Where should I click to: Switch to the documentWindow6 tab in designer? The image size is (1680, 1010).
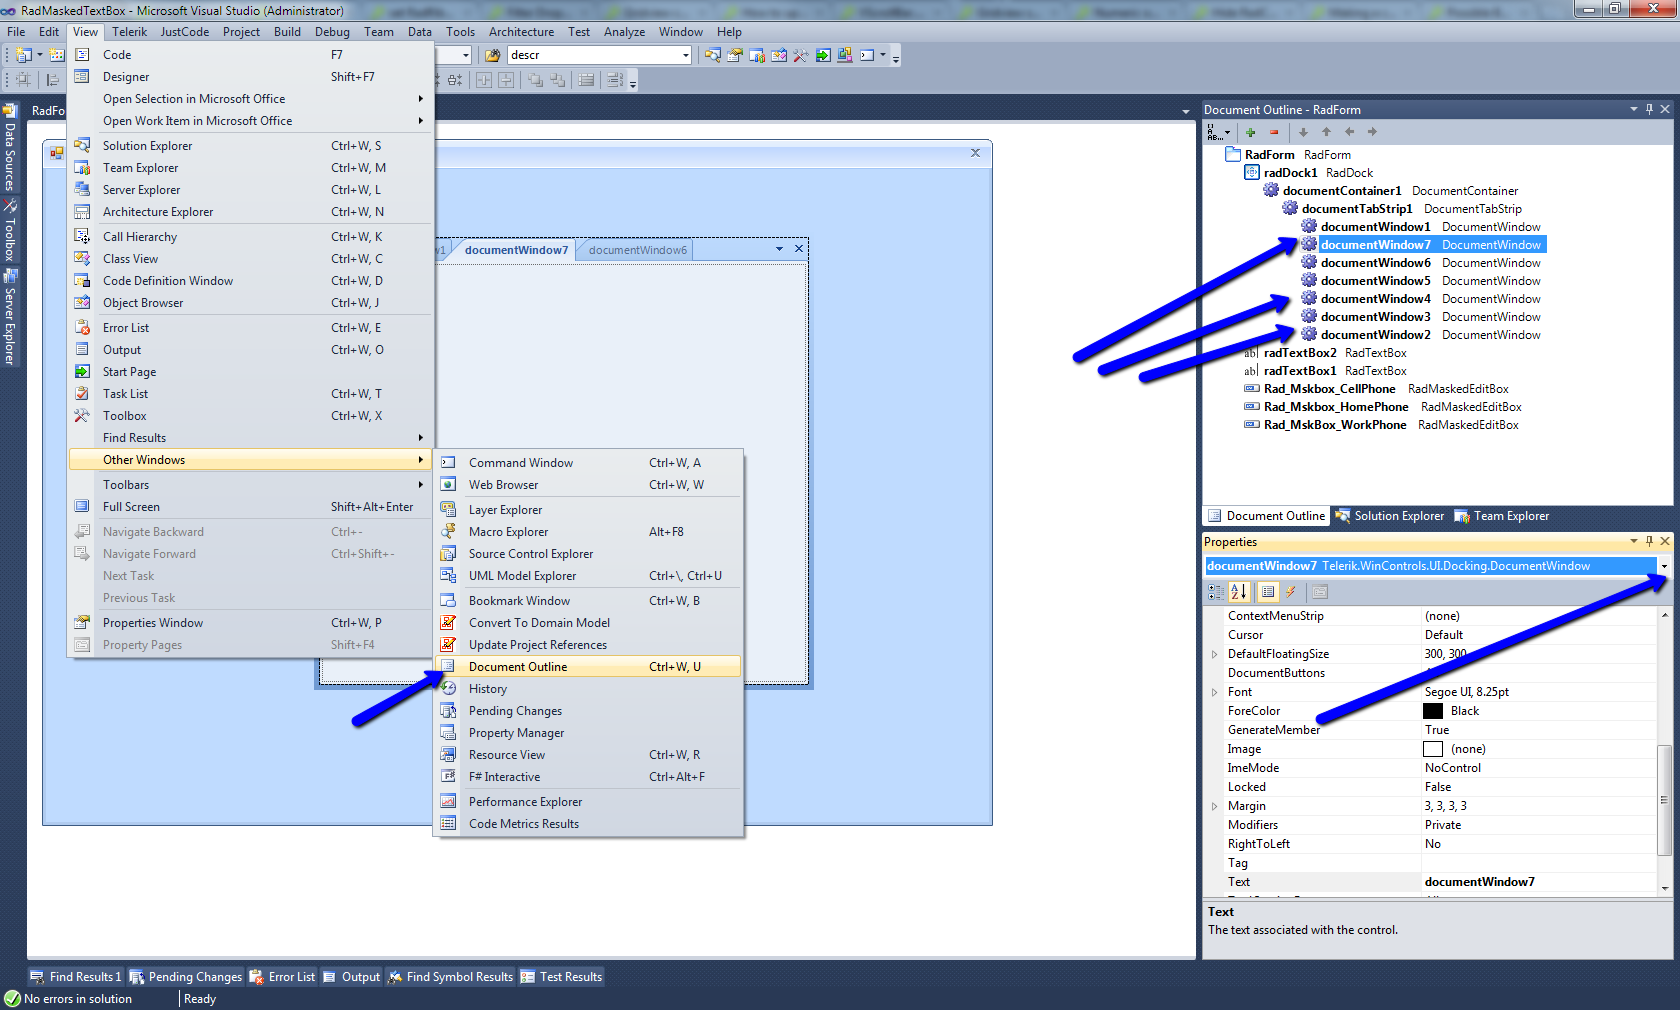638,250
